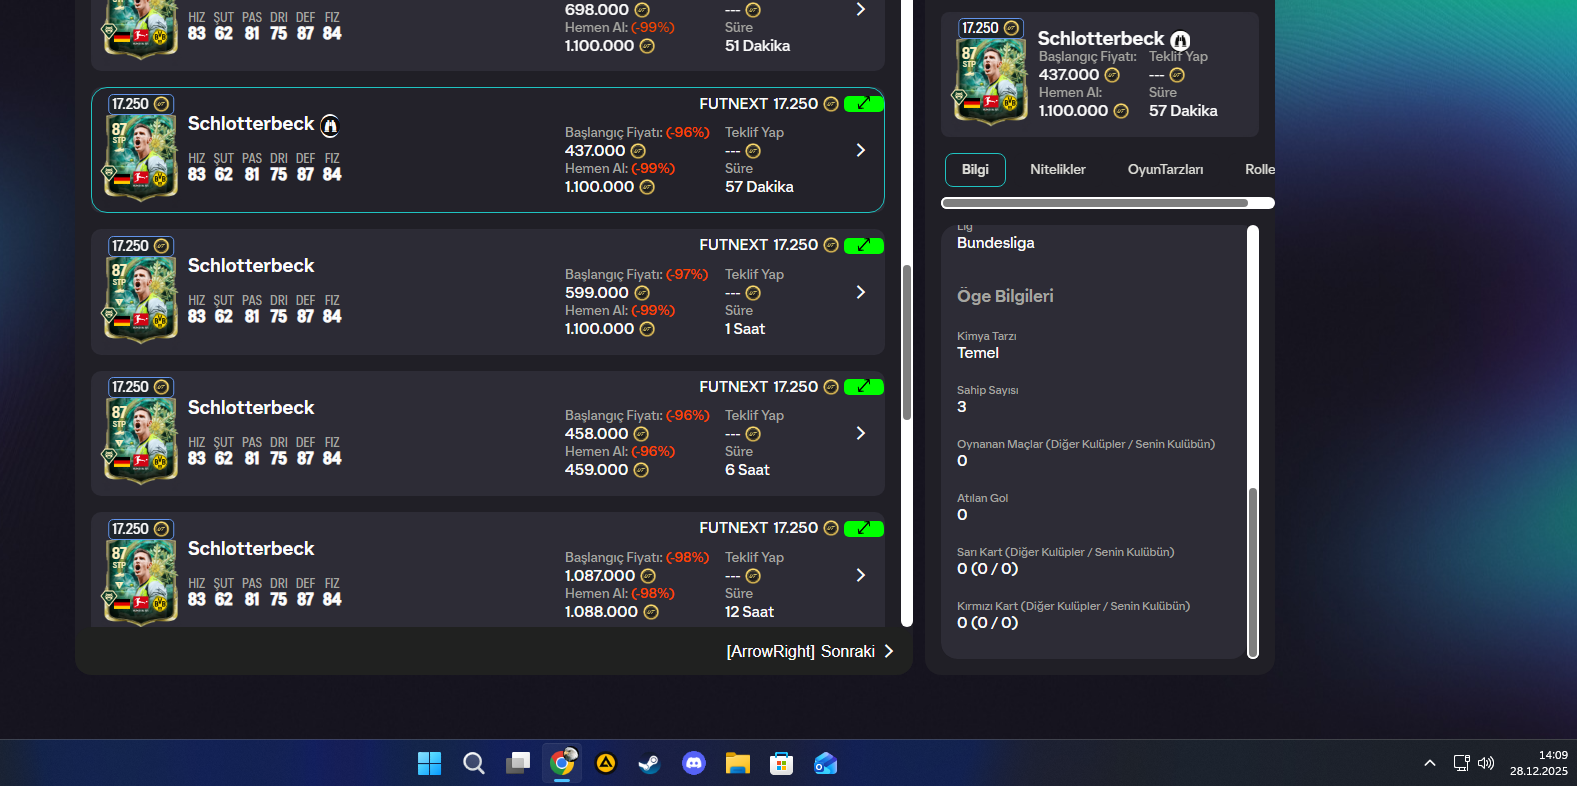Image resolution: width=1577 pixels, height=786 pixels.
Task: Click the '6 Saat' remaining time
Action: [x=747, y=470]
